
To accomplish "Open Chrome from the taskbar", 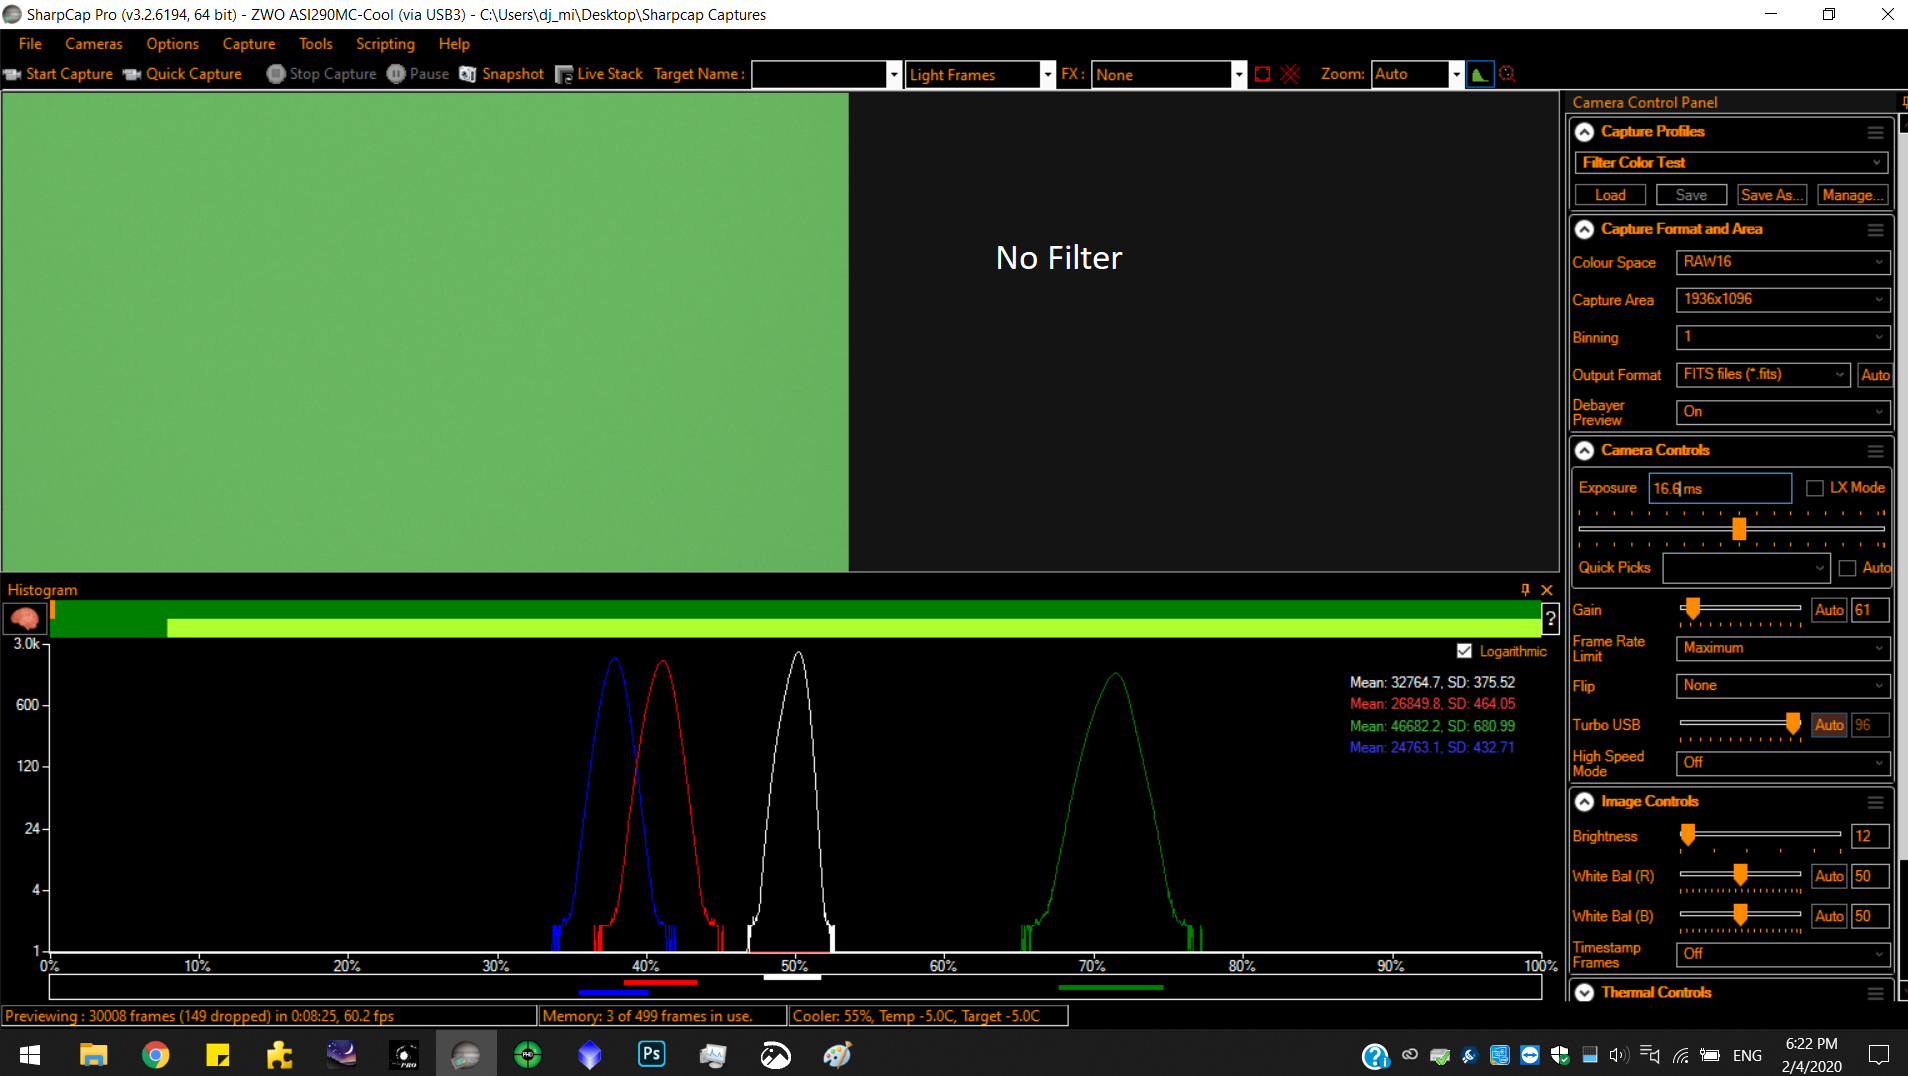I will (x=155, y=1054).
